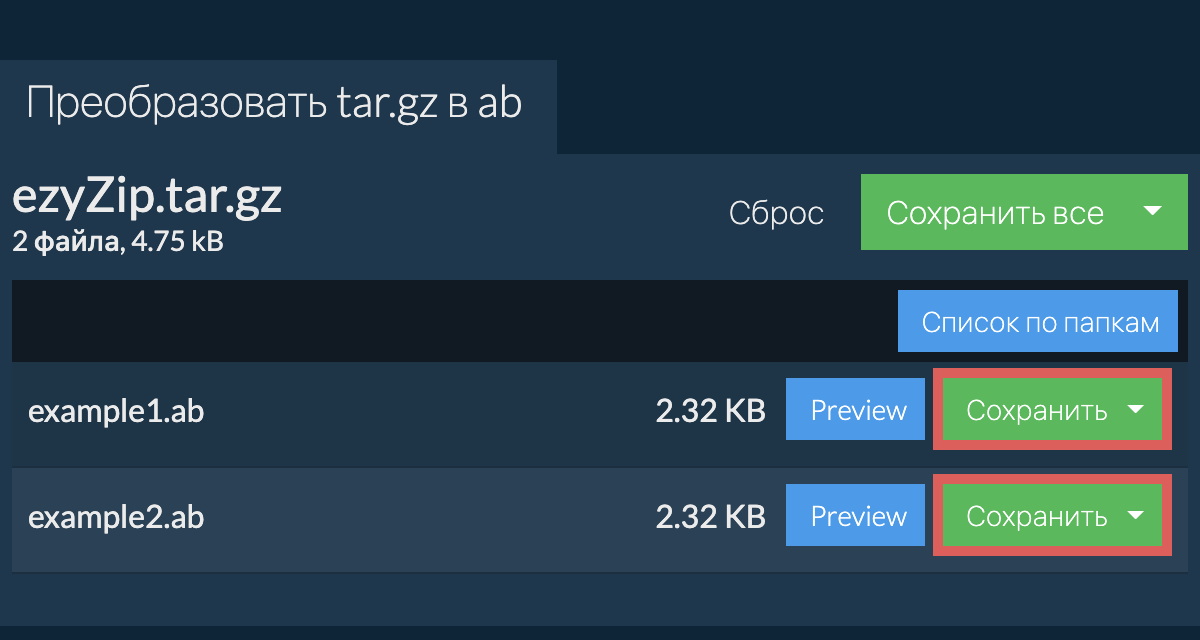Click the Сброс reset link
The height and width of the screenshot is (640, 1200).
777,213
